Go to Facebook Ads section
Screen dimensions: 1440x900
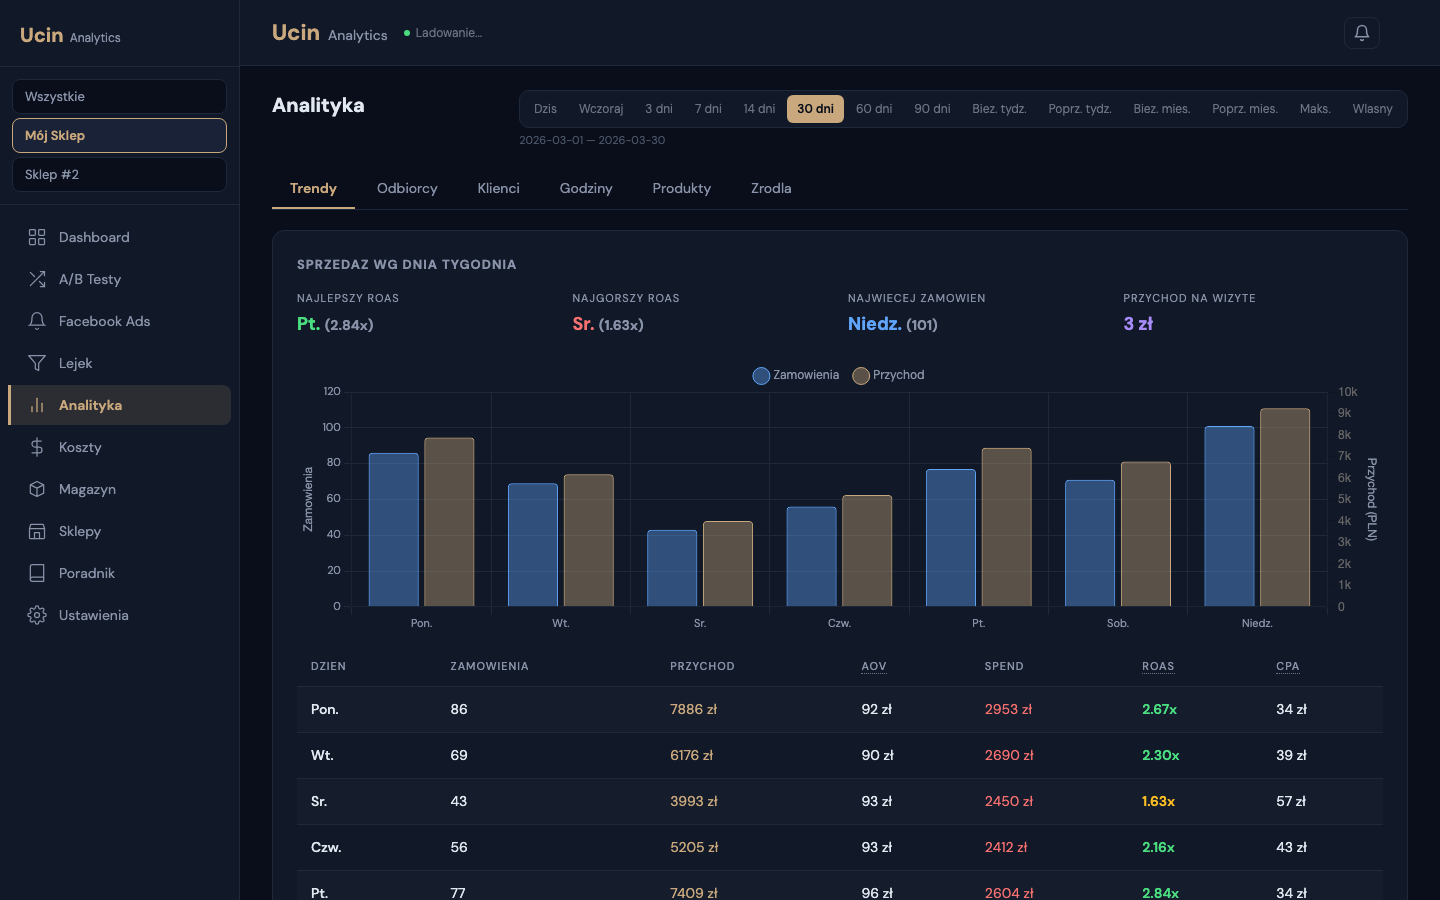(x=119, y=321)
